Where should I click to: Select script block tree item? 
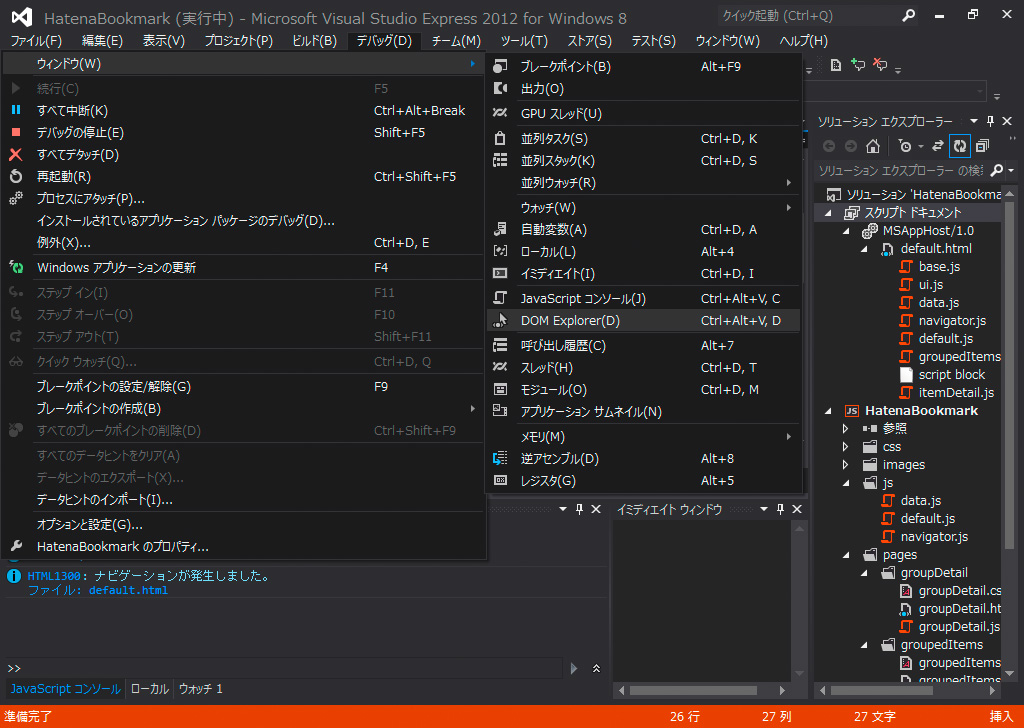(952, 375)
